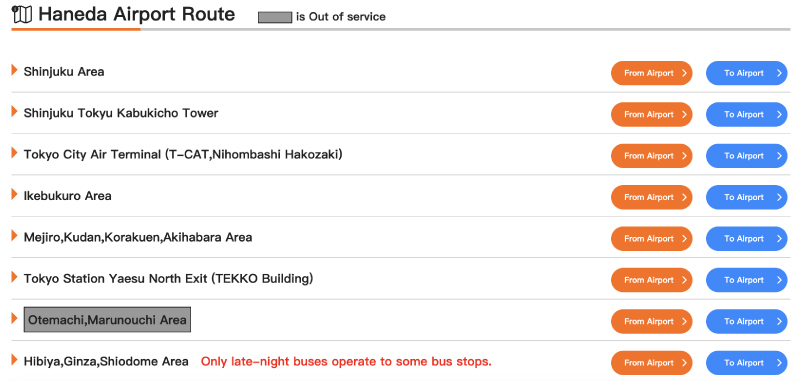
Task: Select From Airport for Hibiya,Ginza,Shiodome Area
Action: [652, 363]
